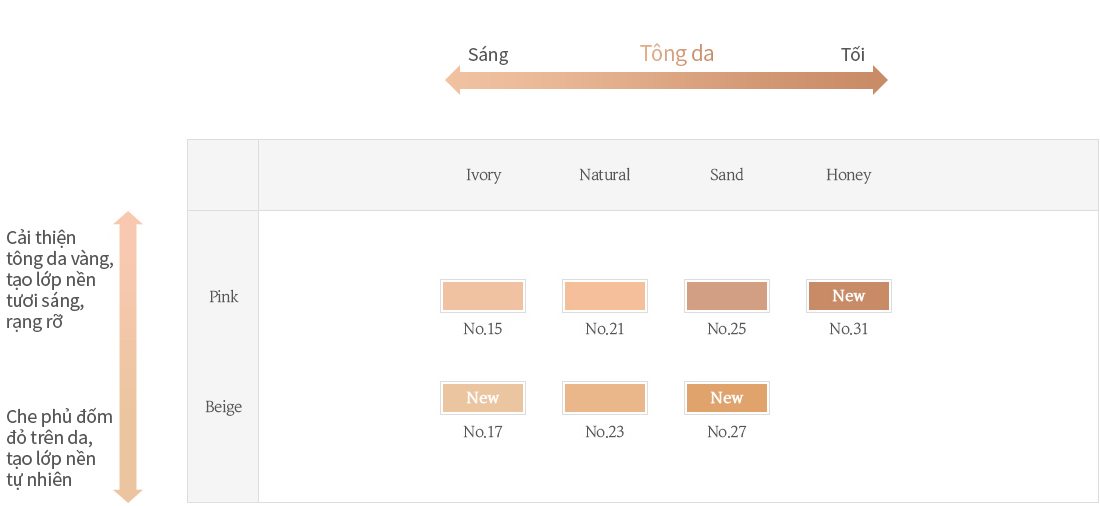Image resolution: width=1100 pixels, height=506 pixels.
Task: Click the vertical undertone gradient arrow
Action: (128, 357)
